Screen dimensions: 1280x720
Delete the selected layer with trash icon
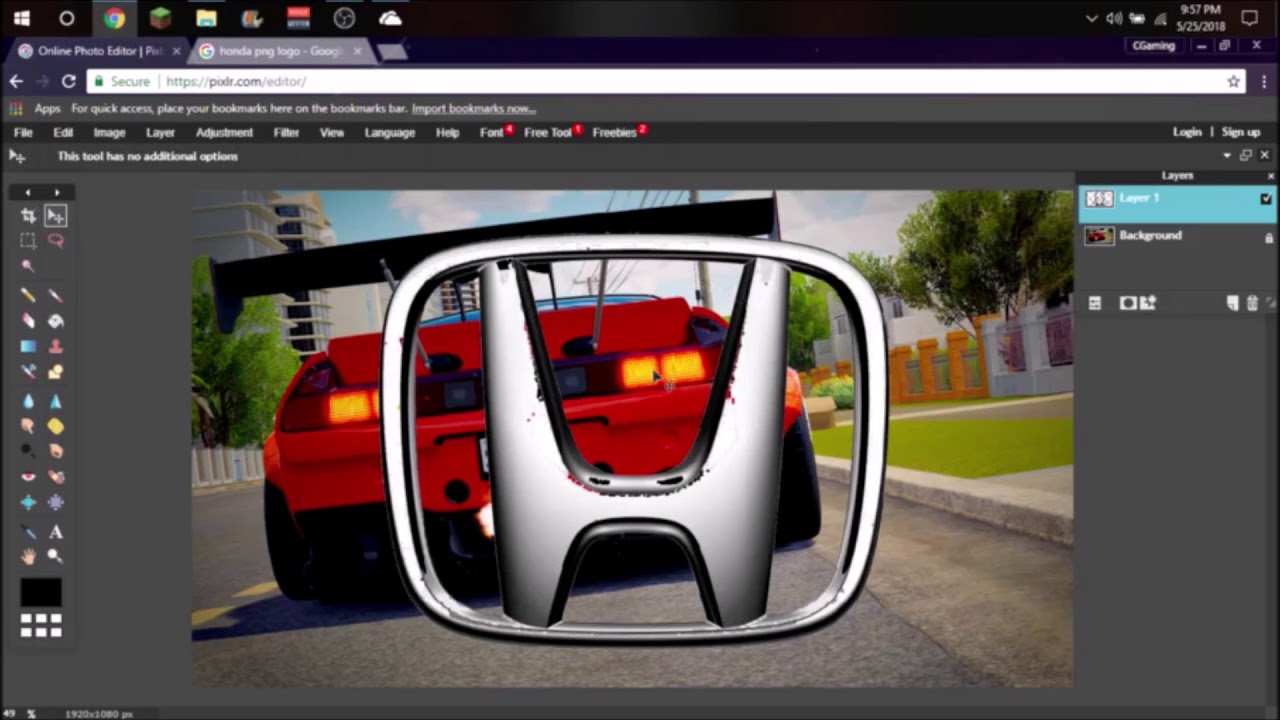(1252, 303)
